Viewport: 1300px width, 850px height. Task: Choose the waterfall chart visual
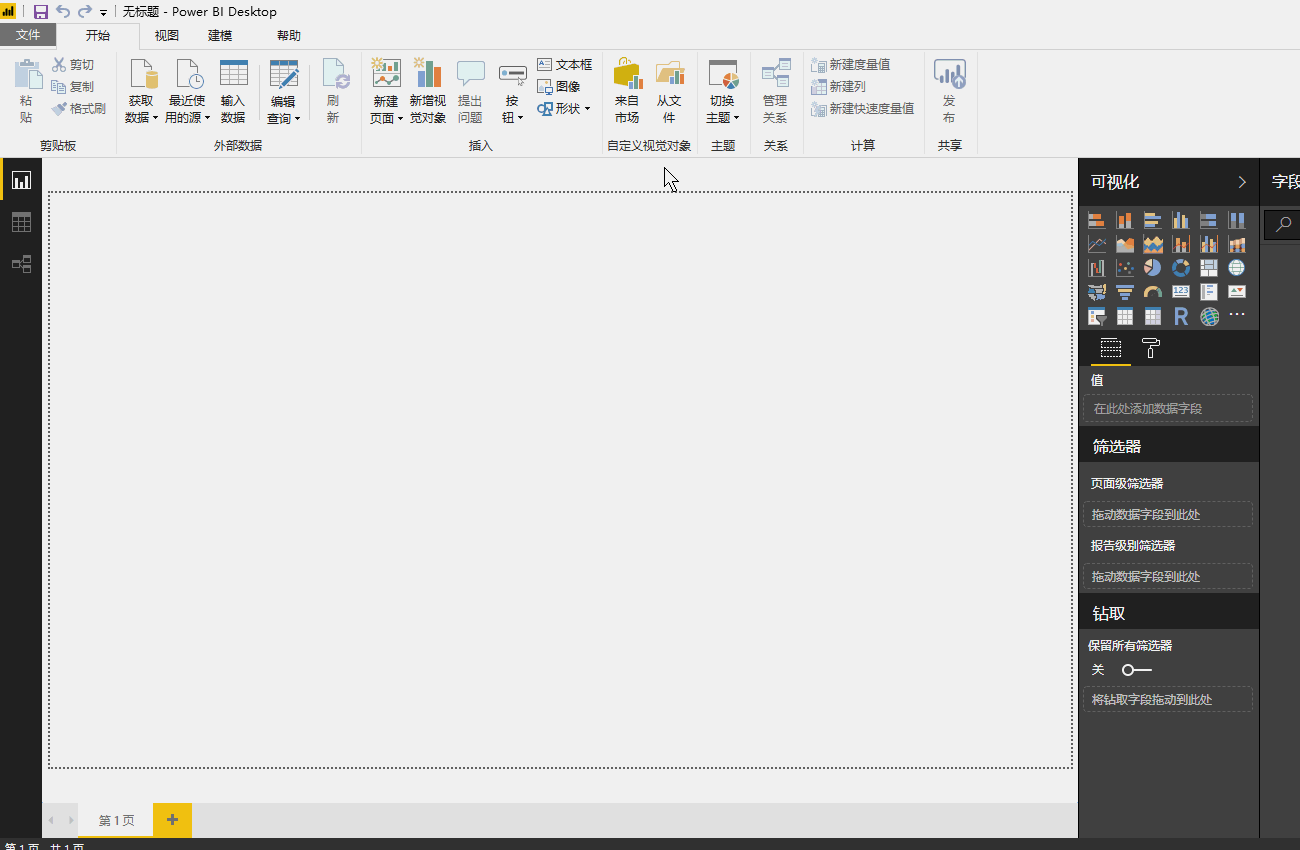point(1097,268)
